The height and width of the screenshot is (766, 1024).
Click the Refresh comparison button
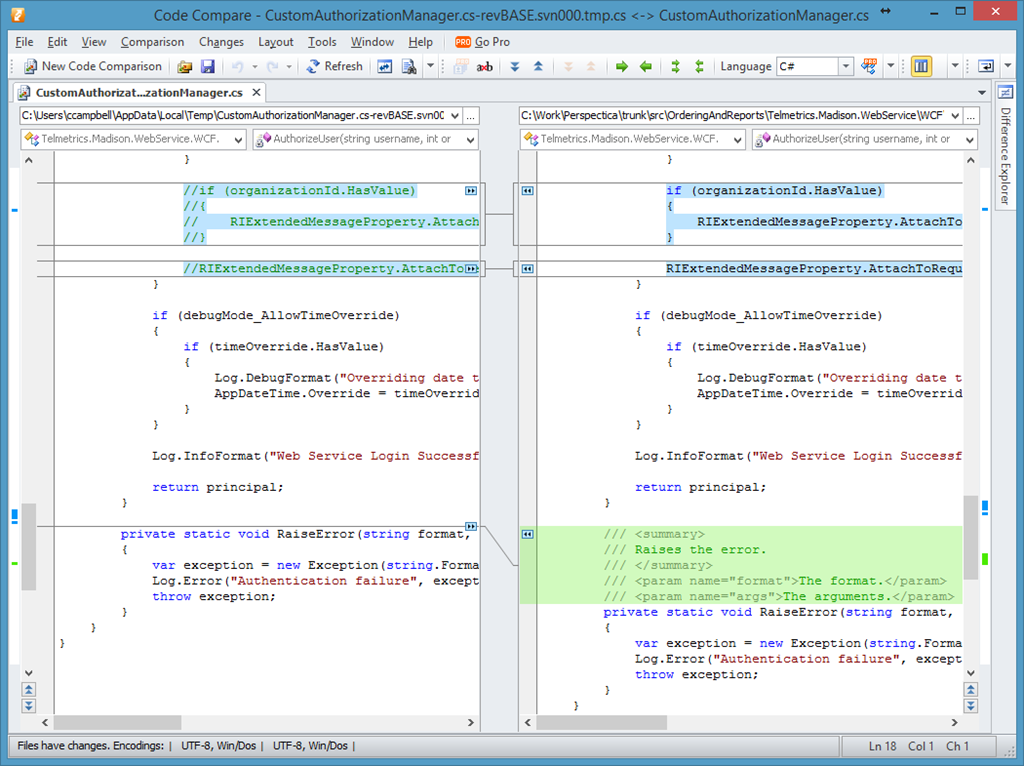click(x=334, y=67)
